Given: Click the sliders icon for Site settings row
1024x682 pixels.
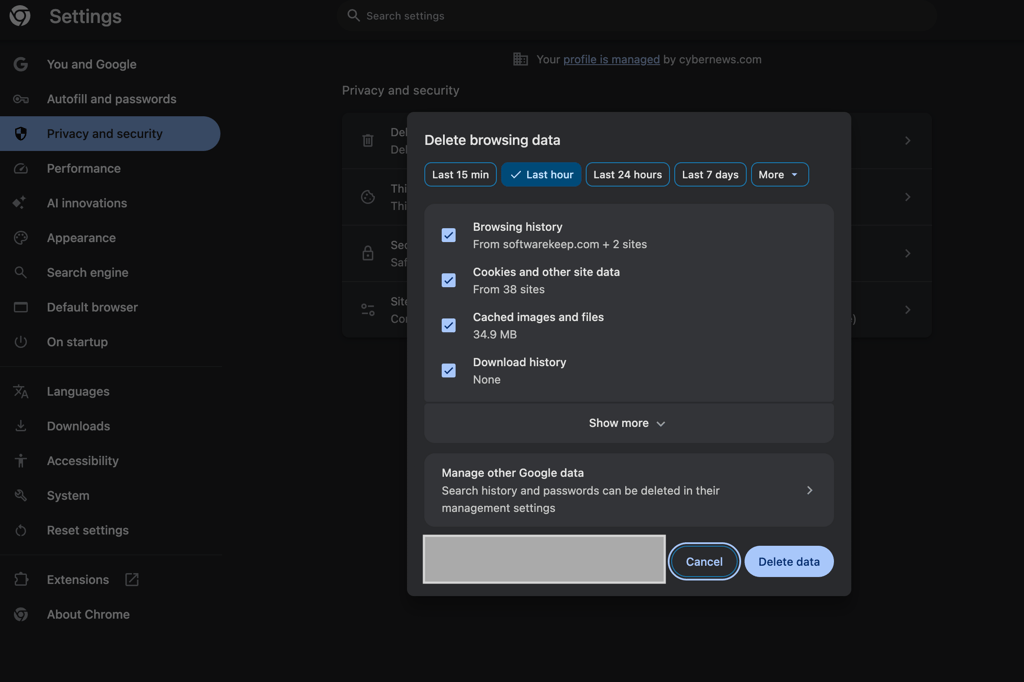Looking at the screenshot, I should [368, 310].
